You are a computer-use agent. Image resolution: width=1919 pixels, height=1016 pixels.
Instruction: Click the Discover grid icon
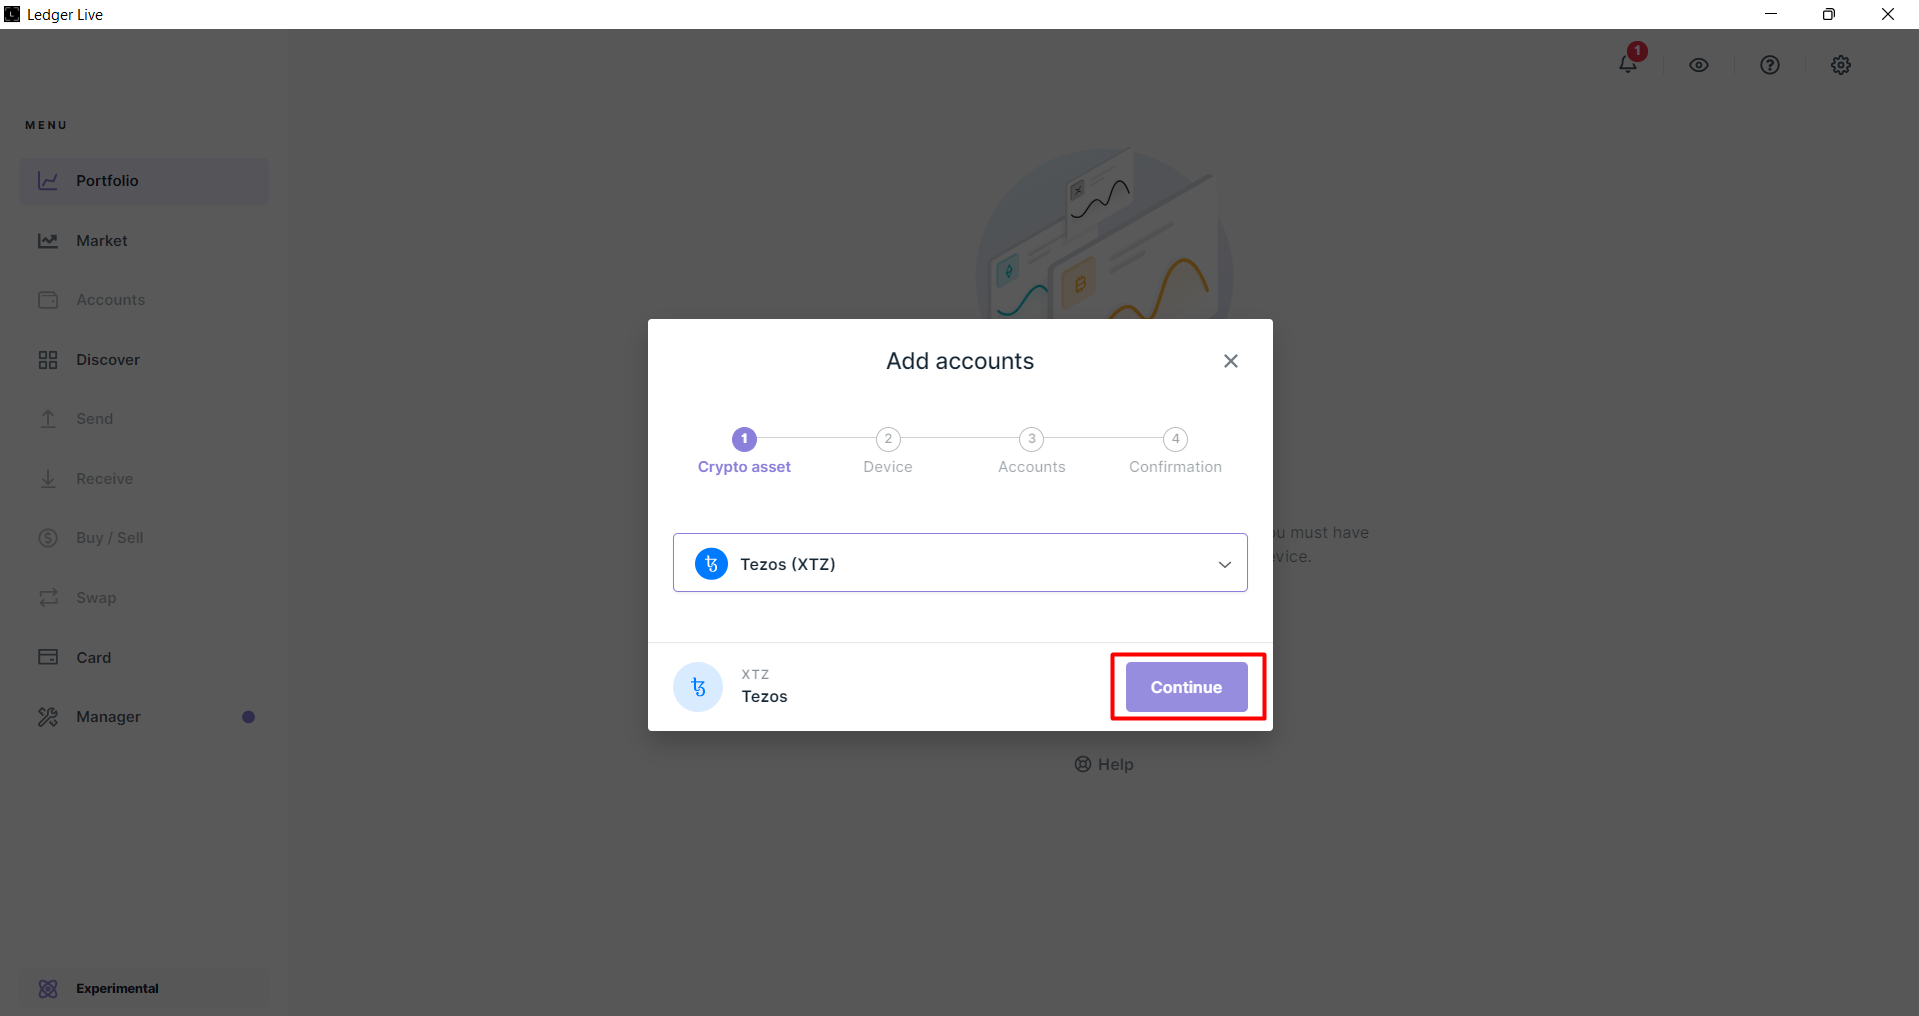[x=48, y=360]
